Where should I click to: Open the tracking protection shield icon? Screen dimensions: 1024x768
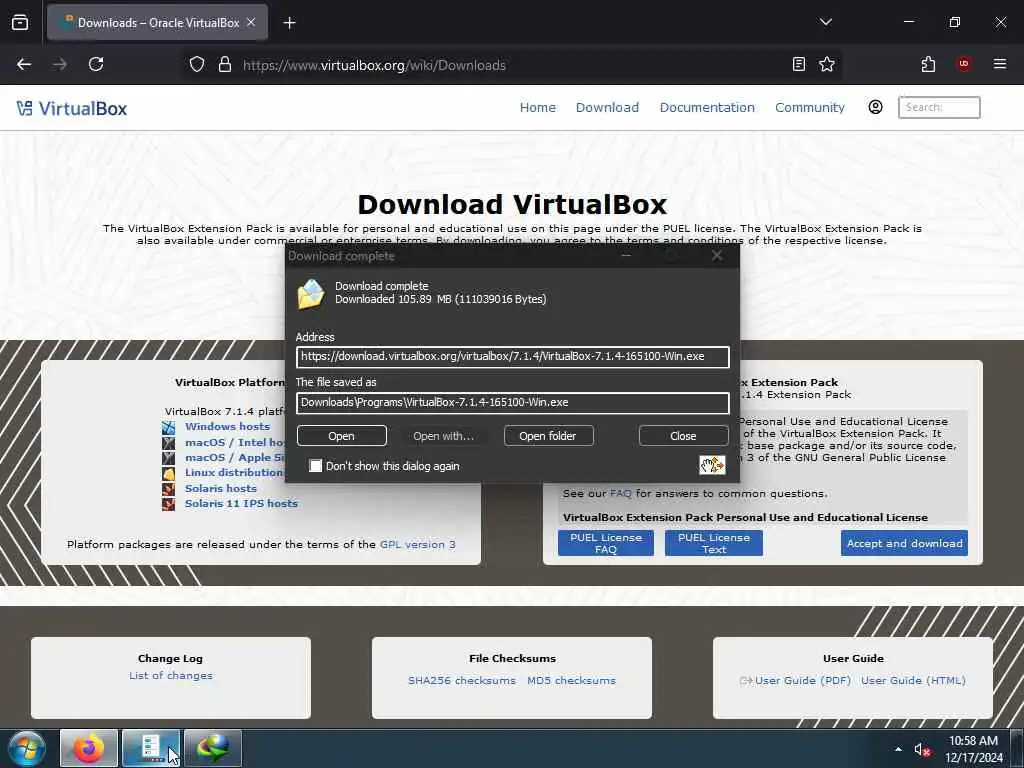pyautogui.click(x=197, y=65)
